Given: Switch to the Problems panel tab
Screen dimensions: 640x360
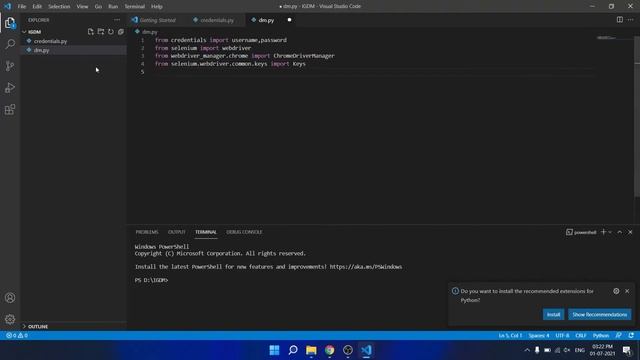Looking at the screenshot, I should coord(147,232).
